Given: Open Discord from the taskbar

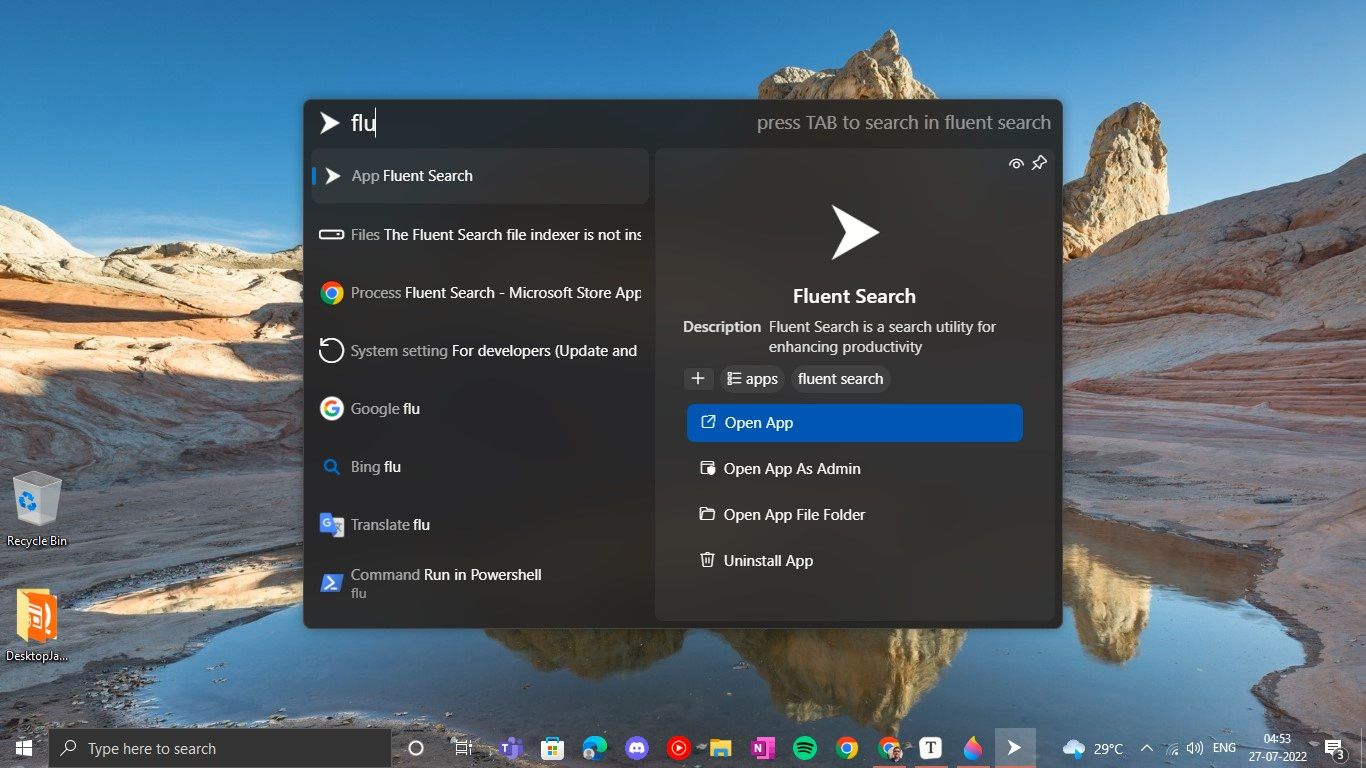Looking at the screenshot, I should (x=637, y=748).
